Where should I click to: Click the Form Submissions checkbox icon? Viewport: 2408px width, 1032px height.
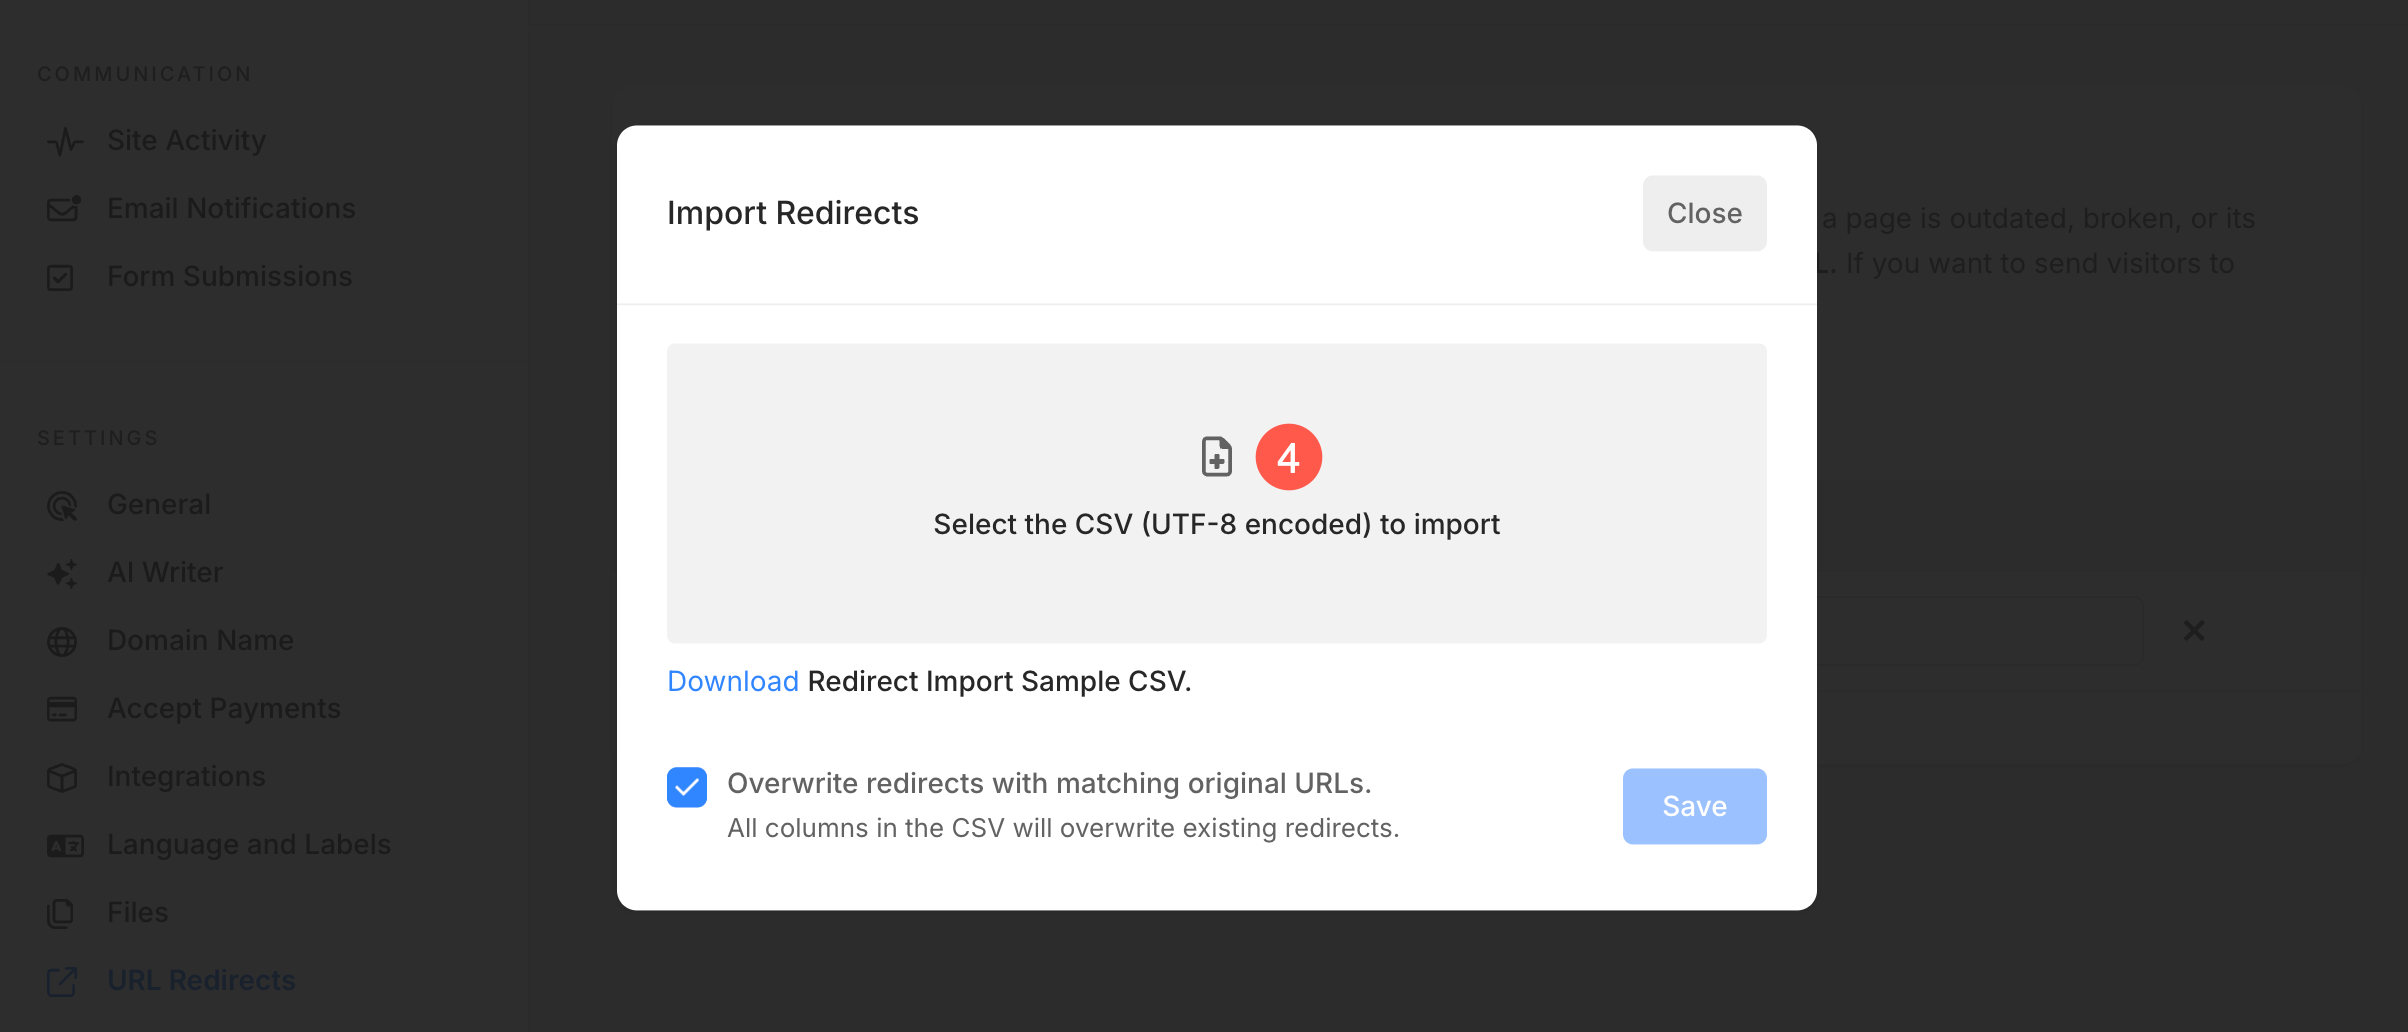click(61, 277)
